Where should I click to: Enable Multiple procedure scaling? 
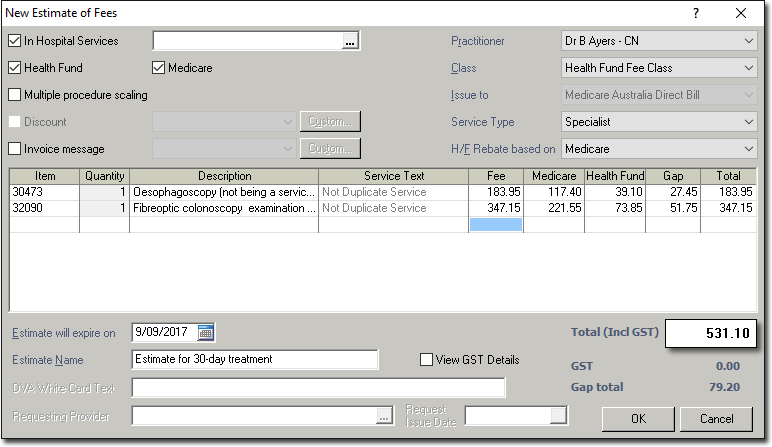[x=15, y=95]
